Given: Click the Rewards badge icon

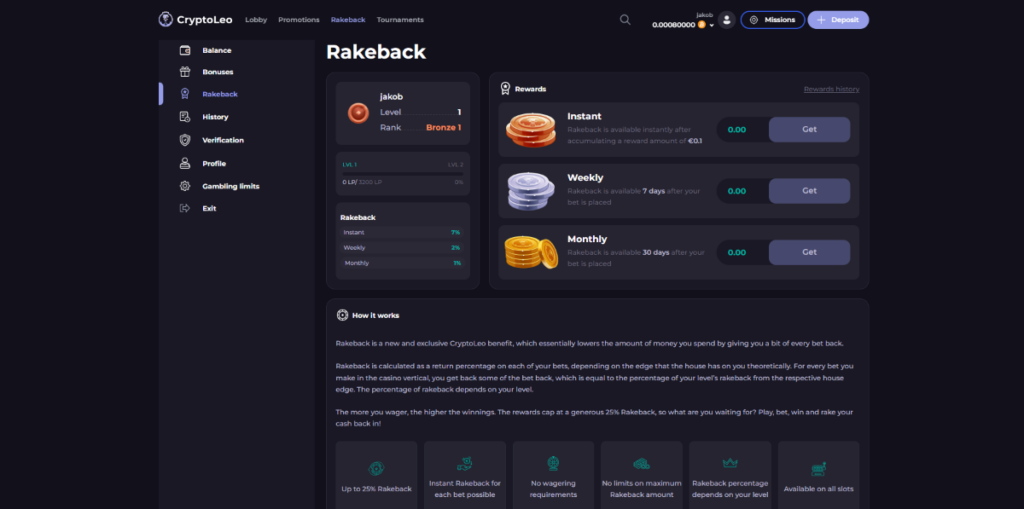Looking at the screenshot, I should click(505, 88).
